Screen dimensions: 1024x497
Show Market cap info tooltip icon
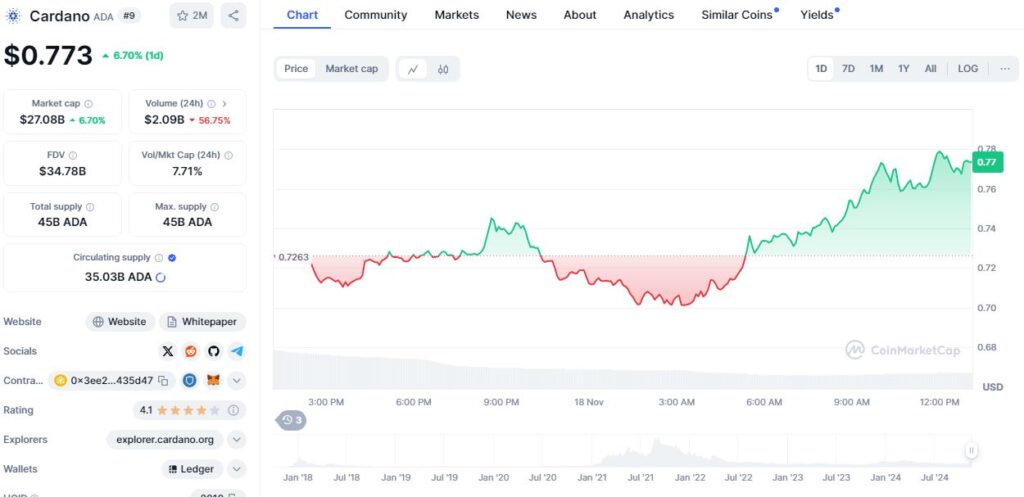pyautogui.click(x=89, y=104)
